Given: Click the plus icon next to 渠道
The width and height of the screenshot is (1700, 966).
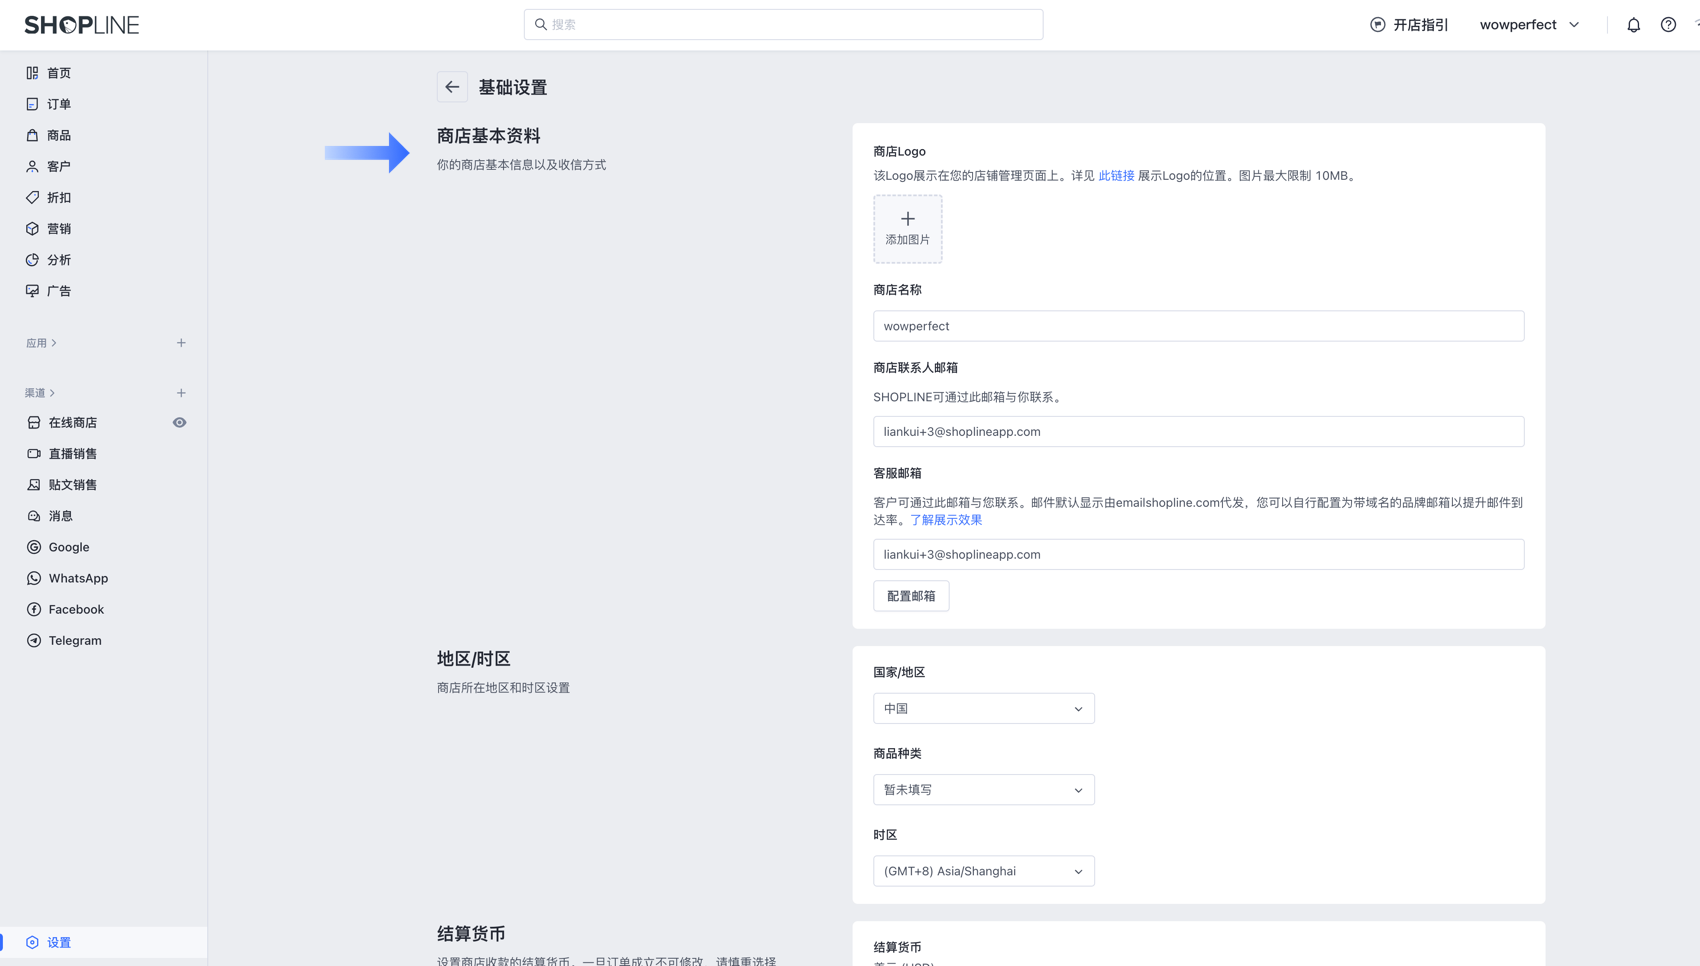Looking at the screenshot, I should (x=181, y=393).
